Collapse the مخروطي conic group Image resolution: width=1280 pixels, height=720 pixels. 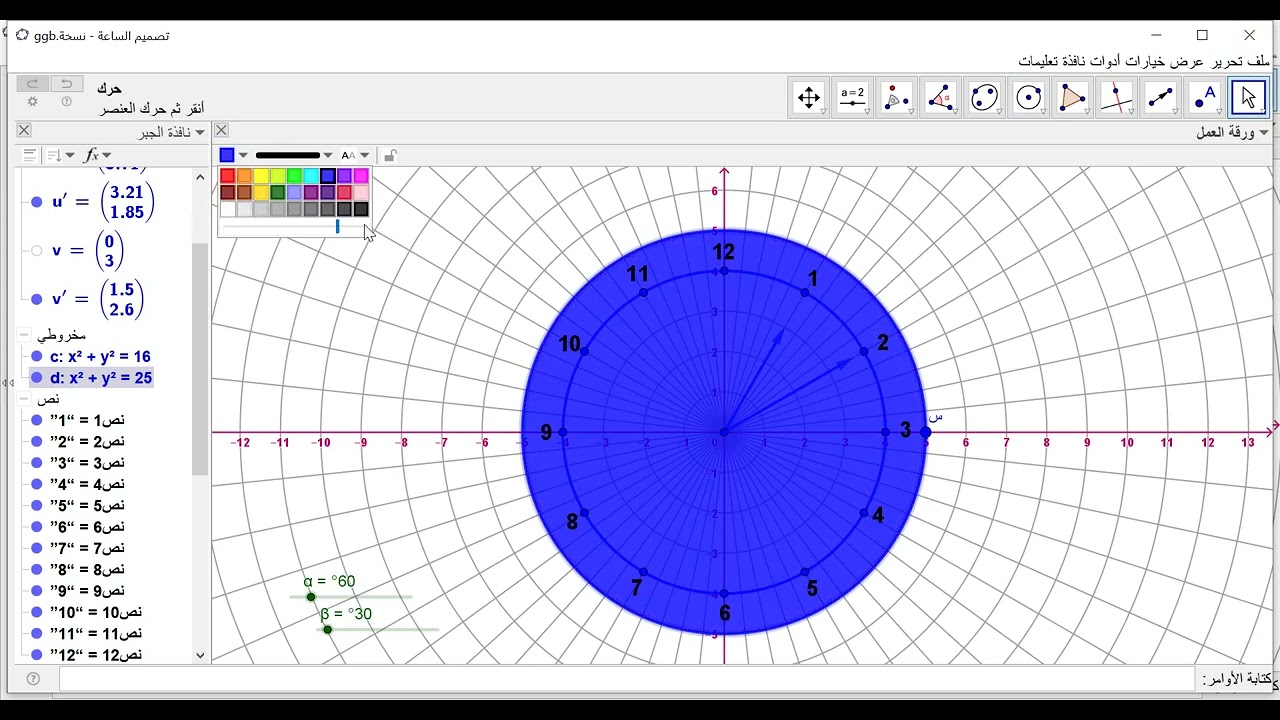[x=24, y=335]
